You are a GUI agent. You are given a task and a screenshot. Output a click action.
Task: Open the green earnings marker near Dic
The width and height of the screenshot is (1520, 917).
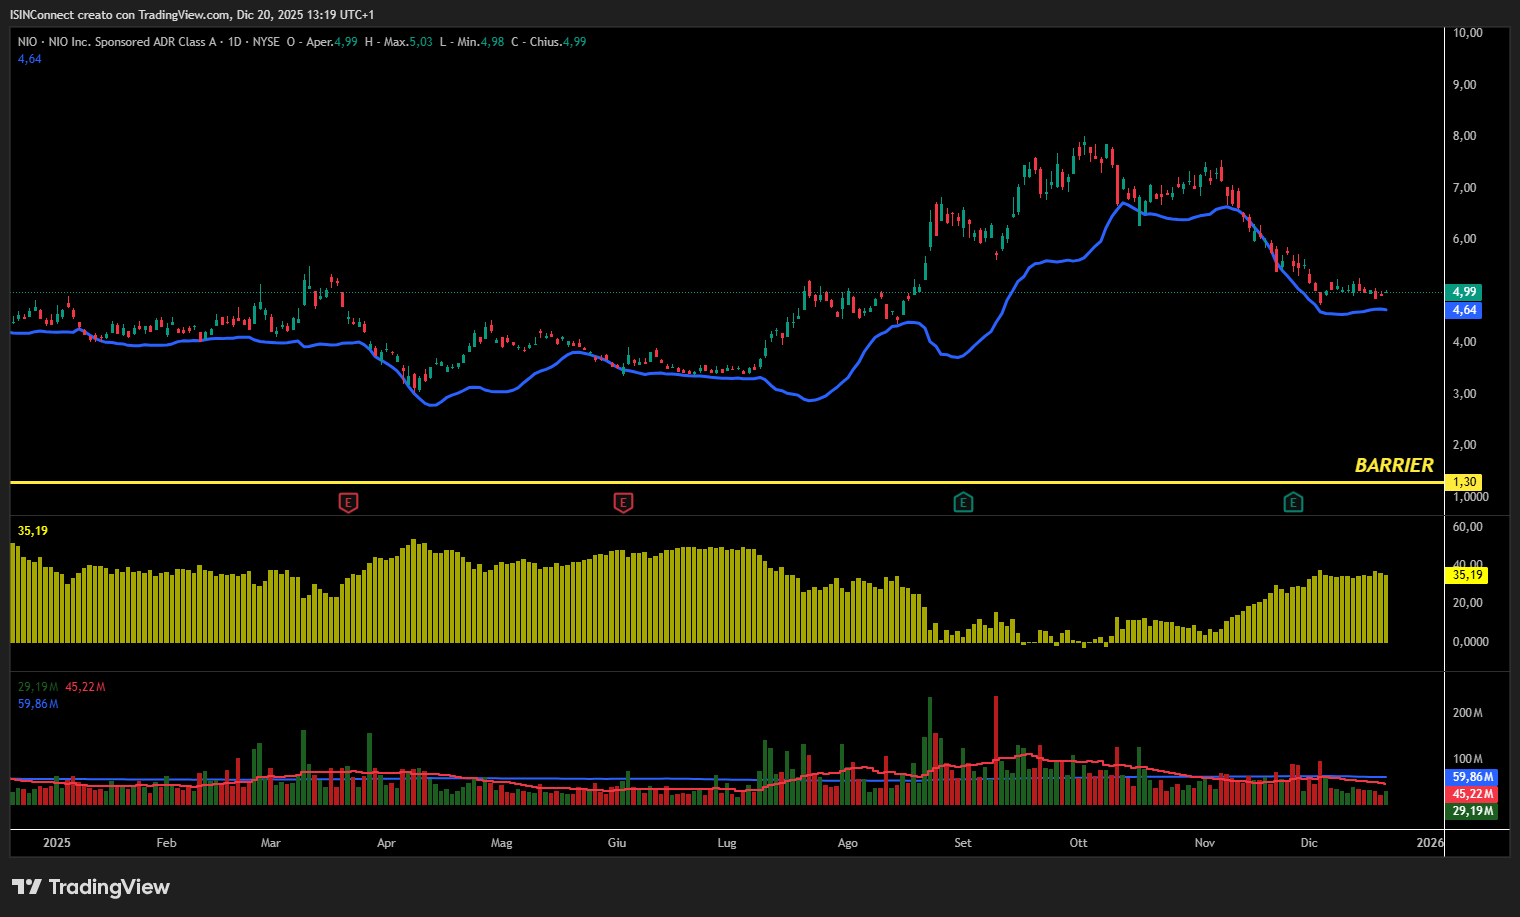(1293, 502)
